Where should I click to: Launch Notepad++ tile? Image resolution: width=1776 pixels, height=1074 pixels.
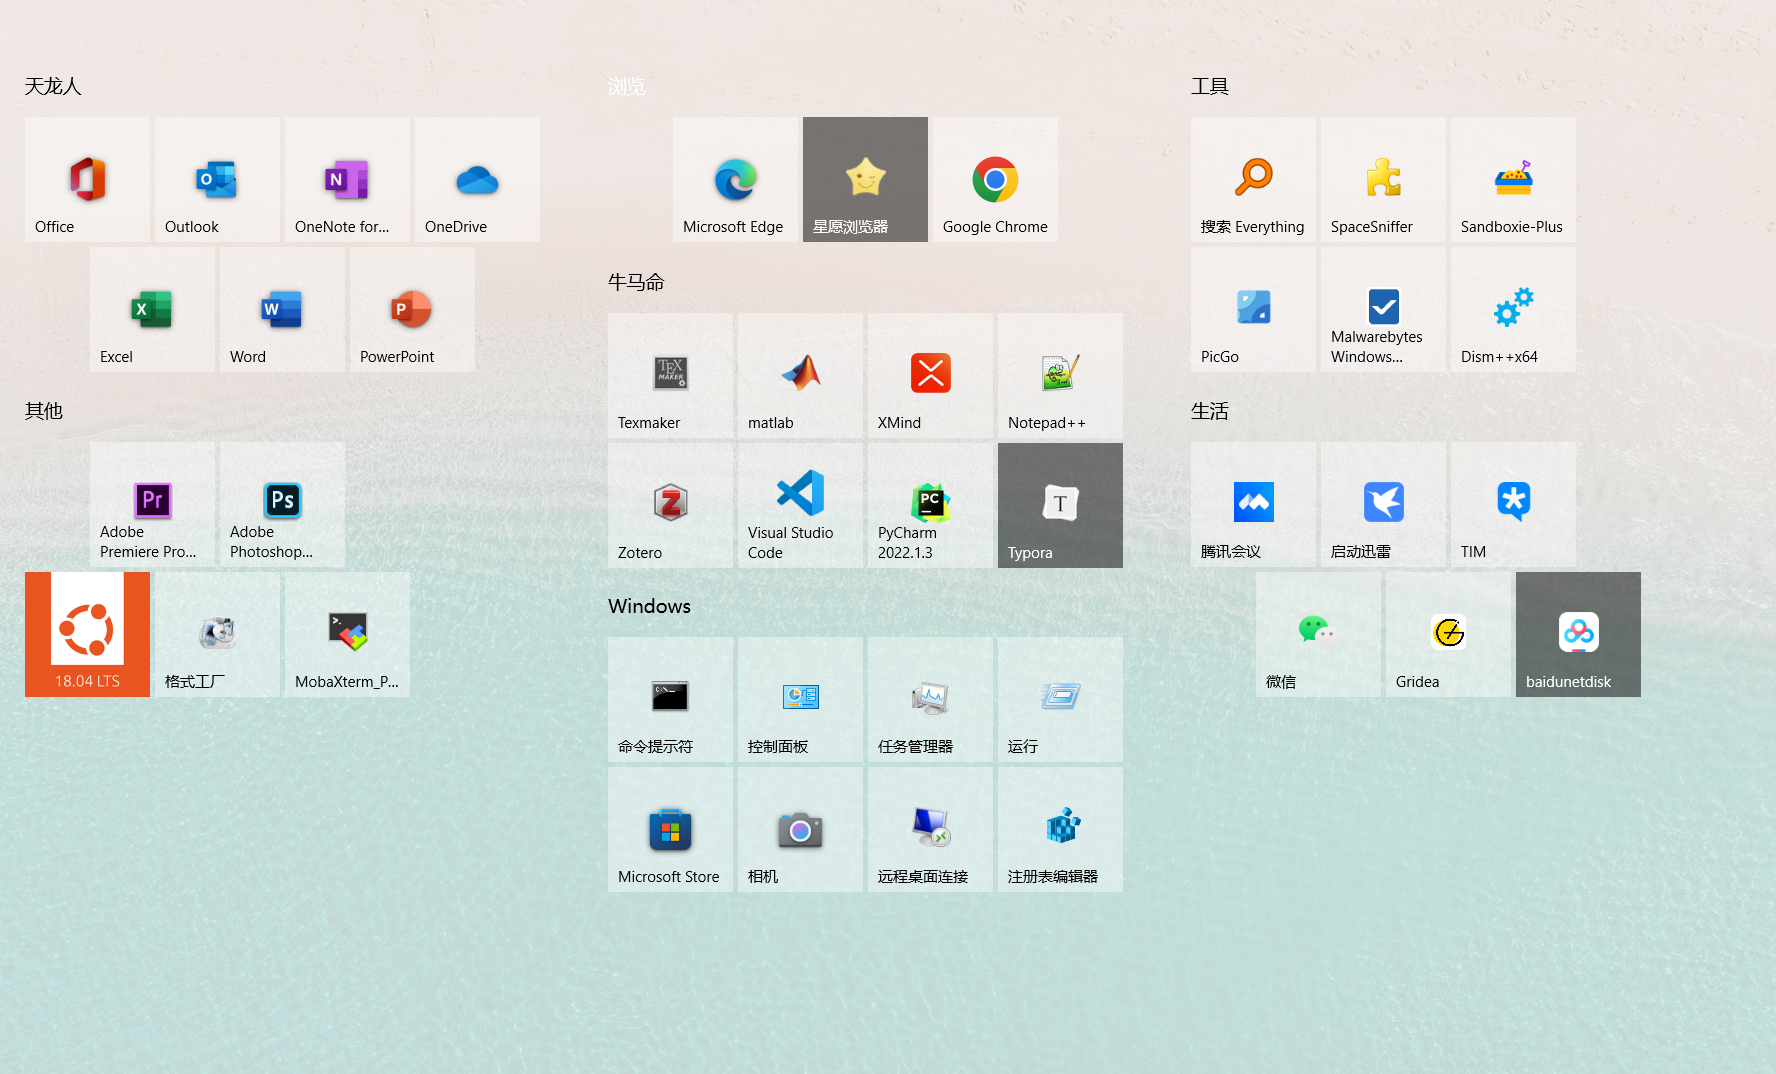1060,375
